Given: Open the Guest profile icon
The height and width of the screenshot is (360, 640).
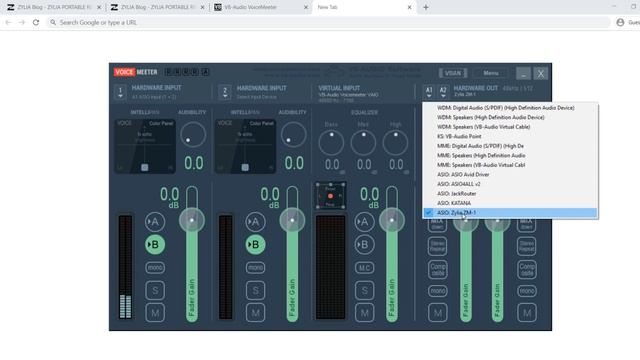Looking at the screenshot, I should click(620, 22).
